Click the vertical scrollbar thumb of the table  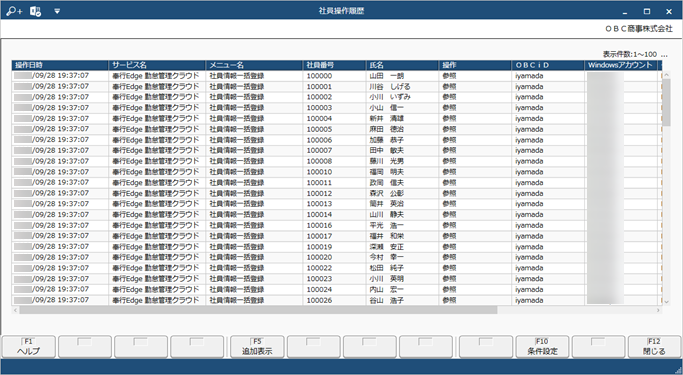(666, 102)
